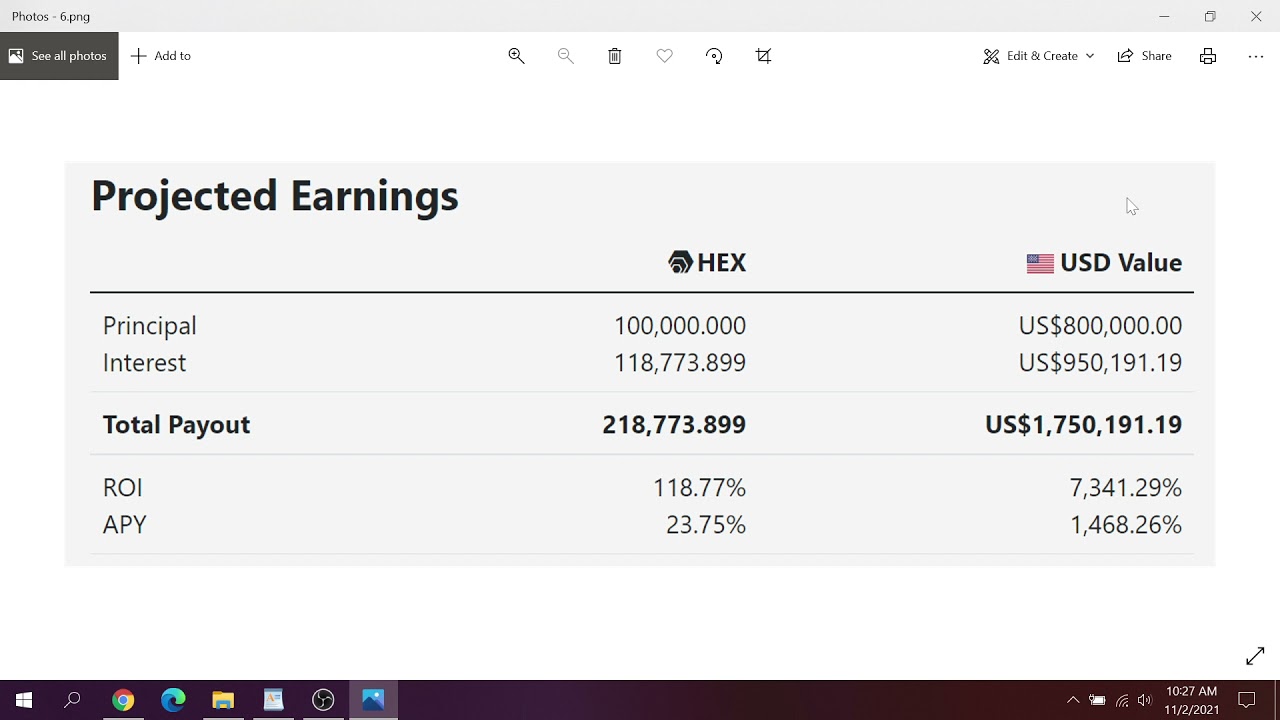Print the photo
Screen dimensions: 1280x720
1208,56
